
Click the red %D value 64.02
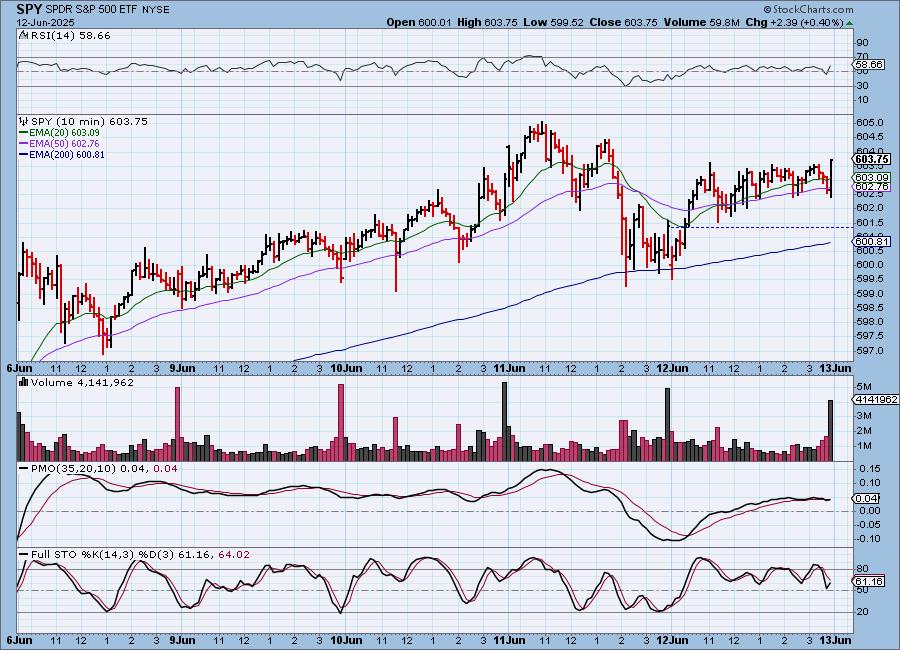[234, 554]
